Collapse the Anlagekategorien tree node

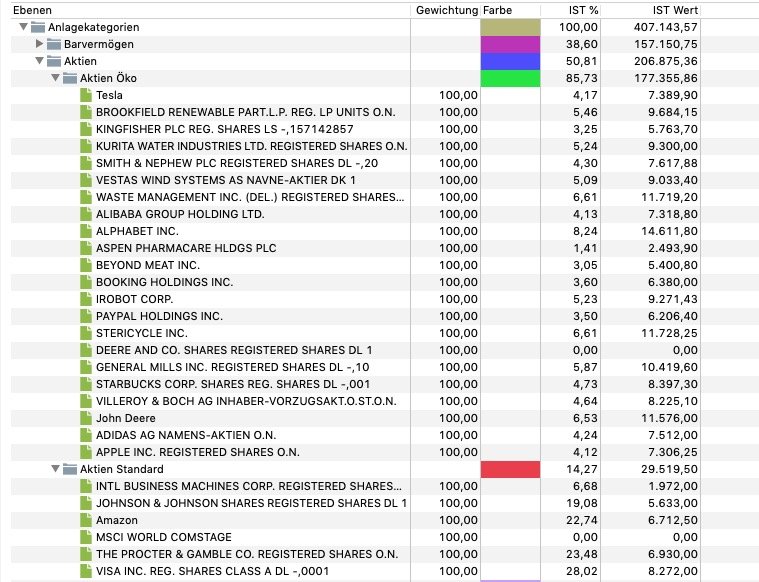click(x=23, y=27)
